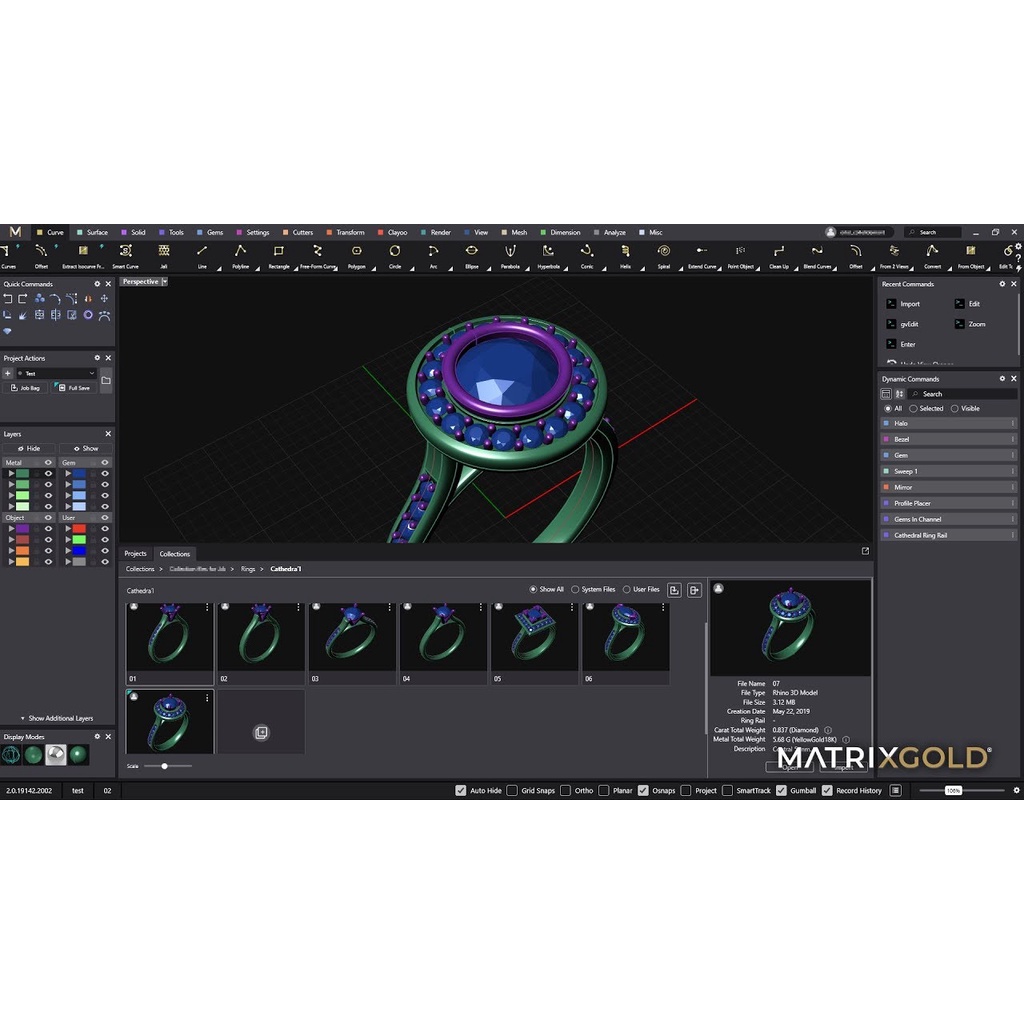Select the Helix tool in toolbar
This screenshot has width=1024, height=1024.
pos(625,255)
